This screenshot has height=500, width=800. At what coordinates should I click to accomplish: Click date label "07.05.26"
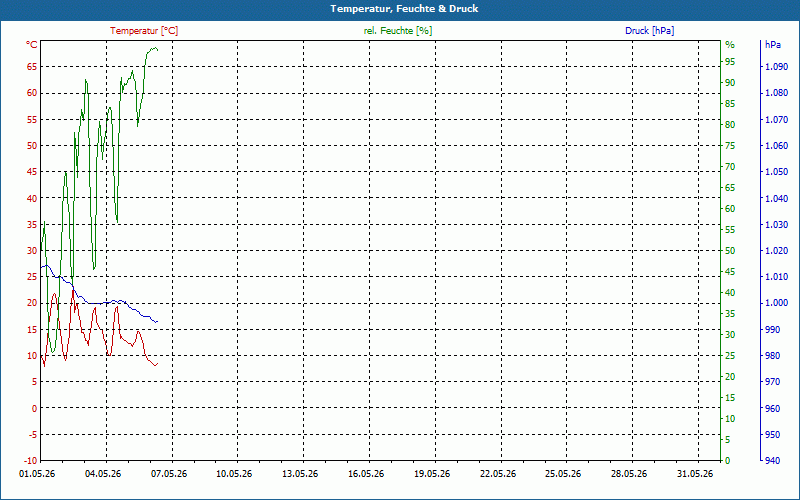tap(169, 474)
